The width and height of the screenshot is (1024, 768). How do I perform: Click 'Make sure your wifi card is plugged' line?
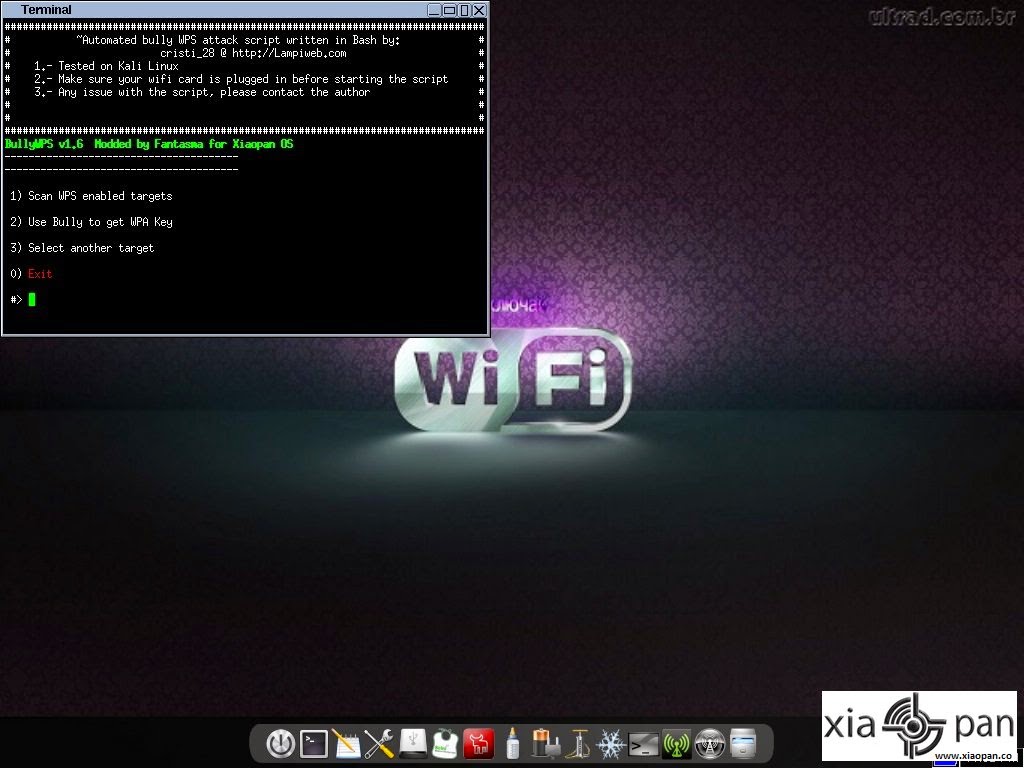point(241,79)
